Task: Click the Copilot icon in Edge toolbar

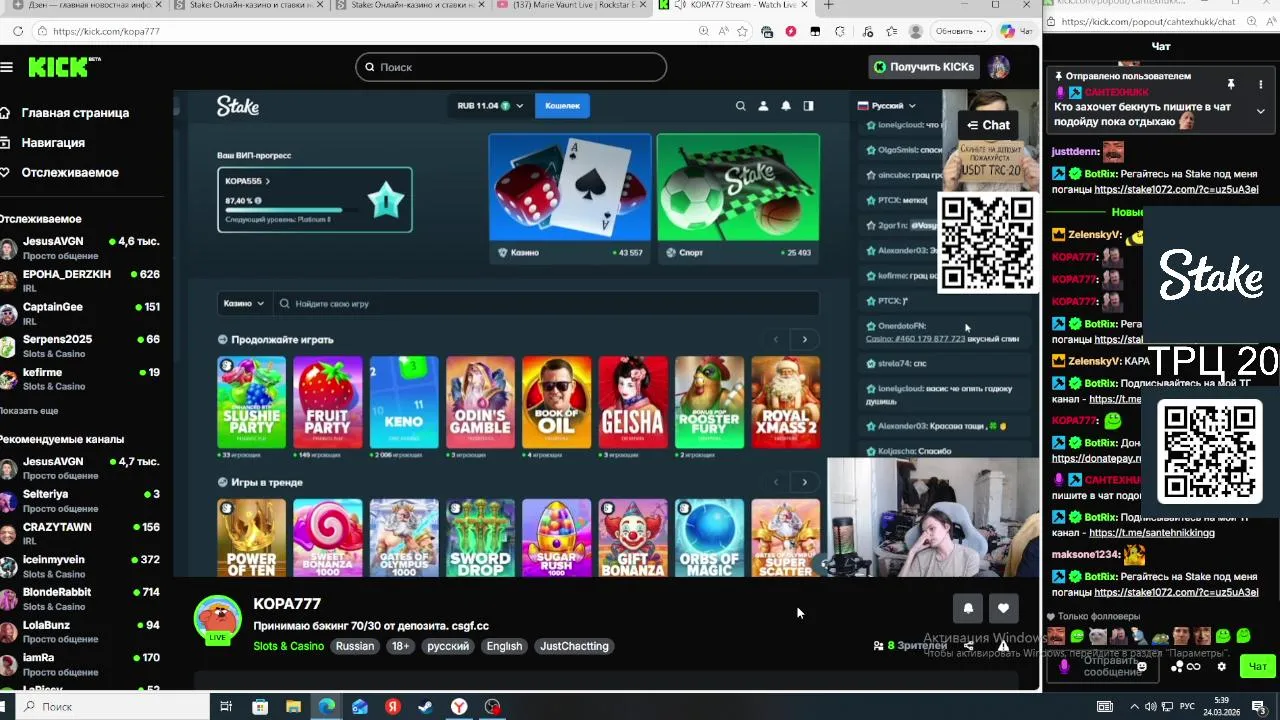Action: pos(1007,31)
